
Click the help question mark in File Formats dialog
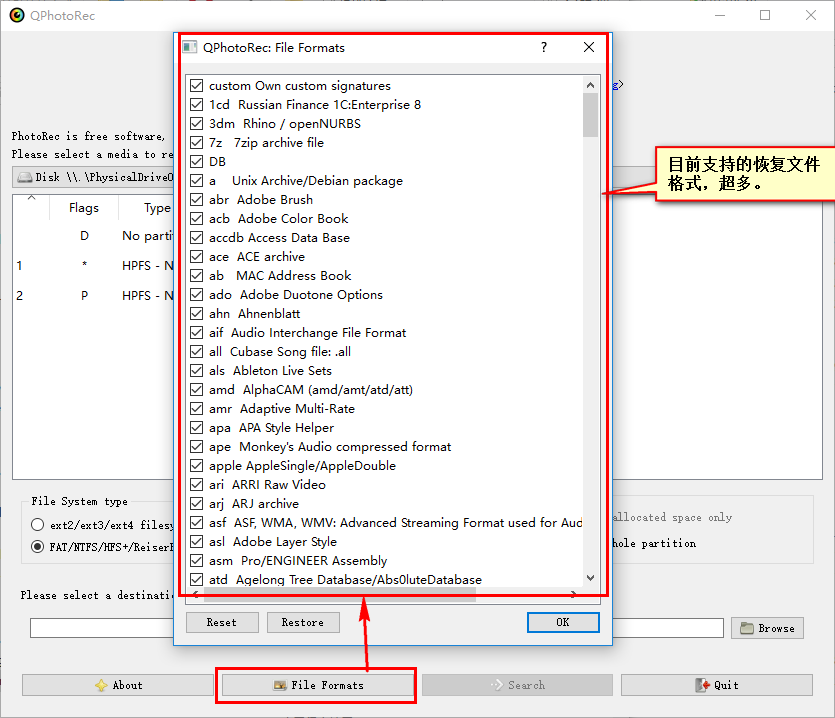tap(544, 47)
